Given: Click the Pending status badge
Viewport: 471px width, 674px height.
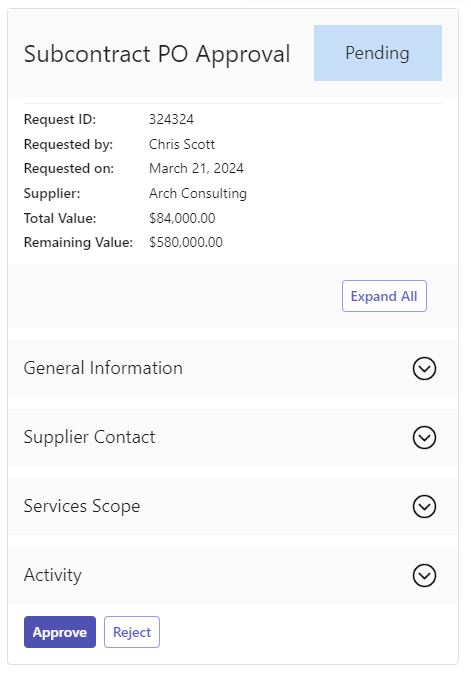Looking at the screenshot, I should 378,53.
